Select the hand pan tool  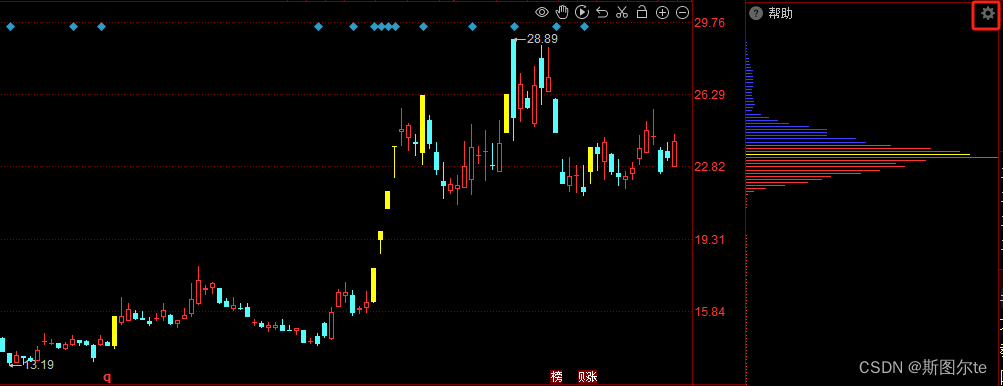click(562, 12)
